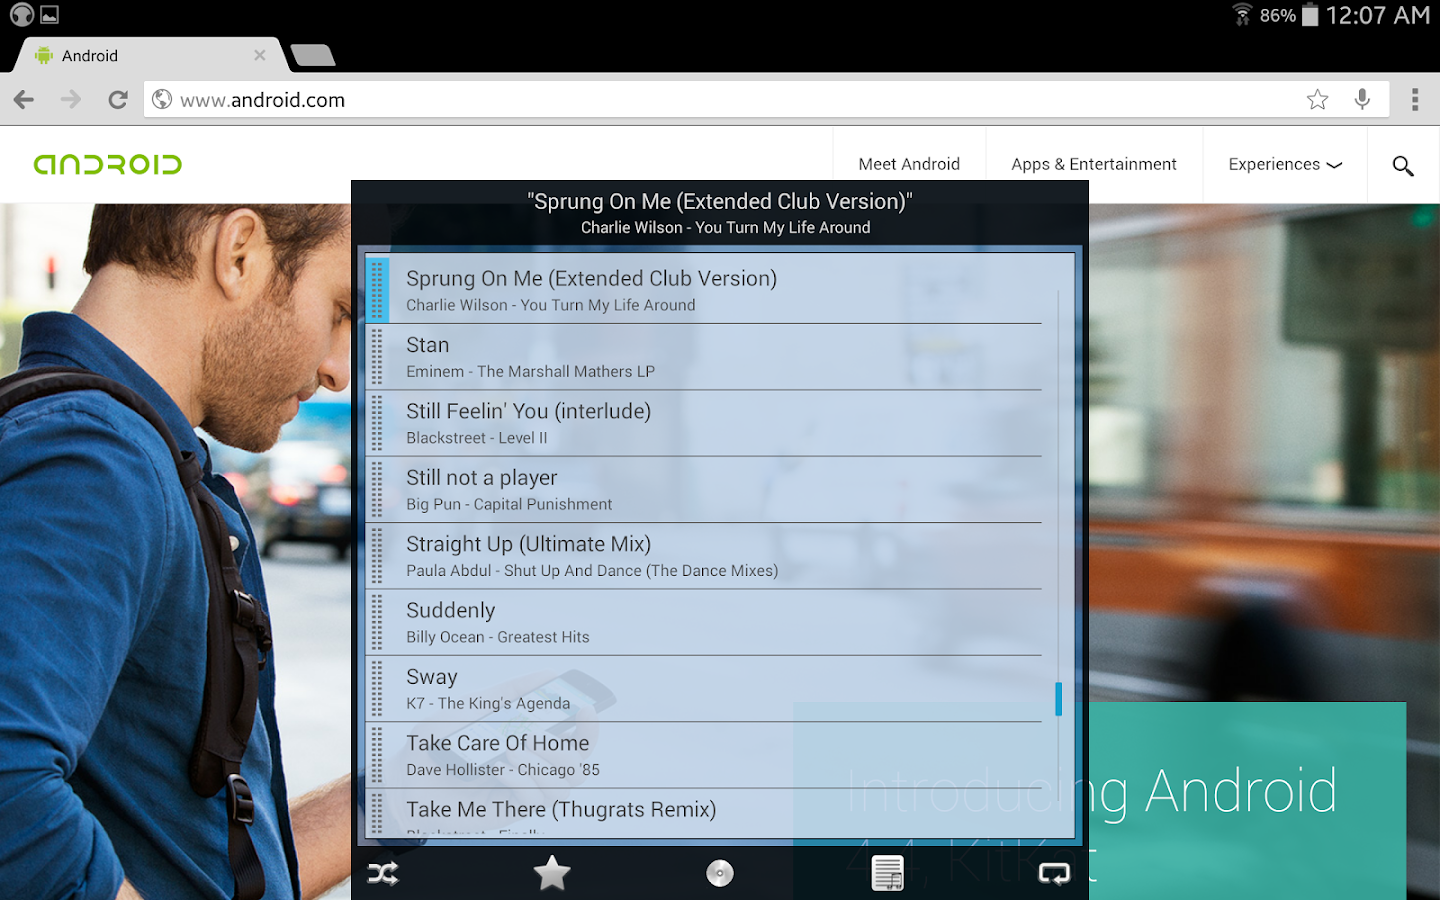Click the browser forward arrow
1440x900 pixels.
71,99
